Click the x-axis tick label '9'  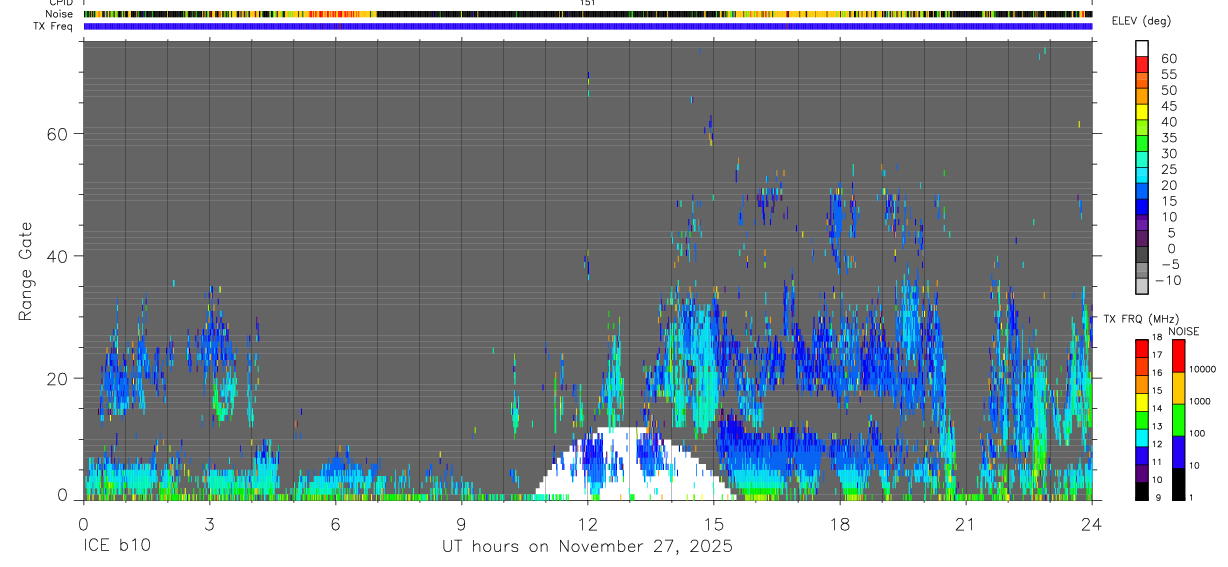[461, 525]
